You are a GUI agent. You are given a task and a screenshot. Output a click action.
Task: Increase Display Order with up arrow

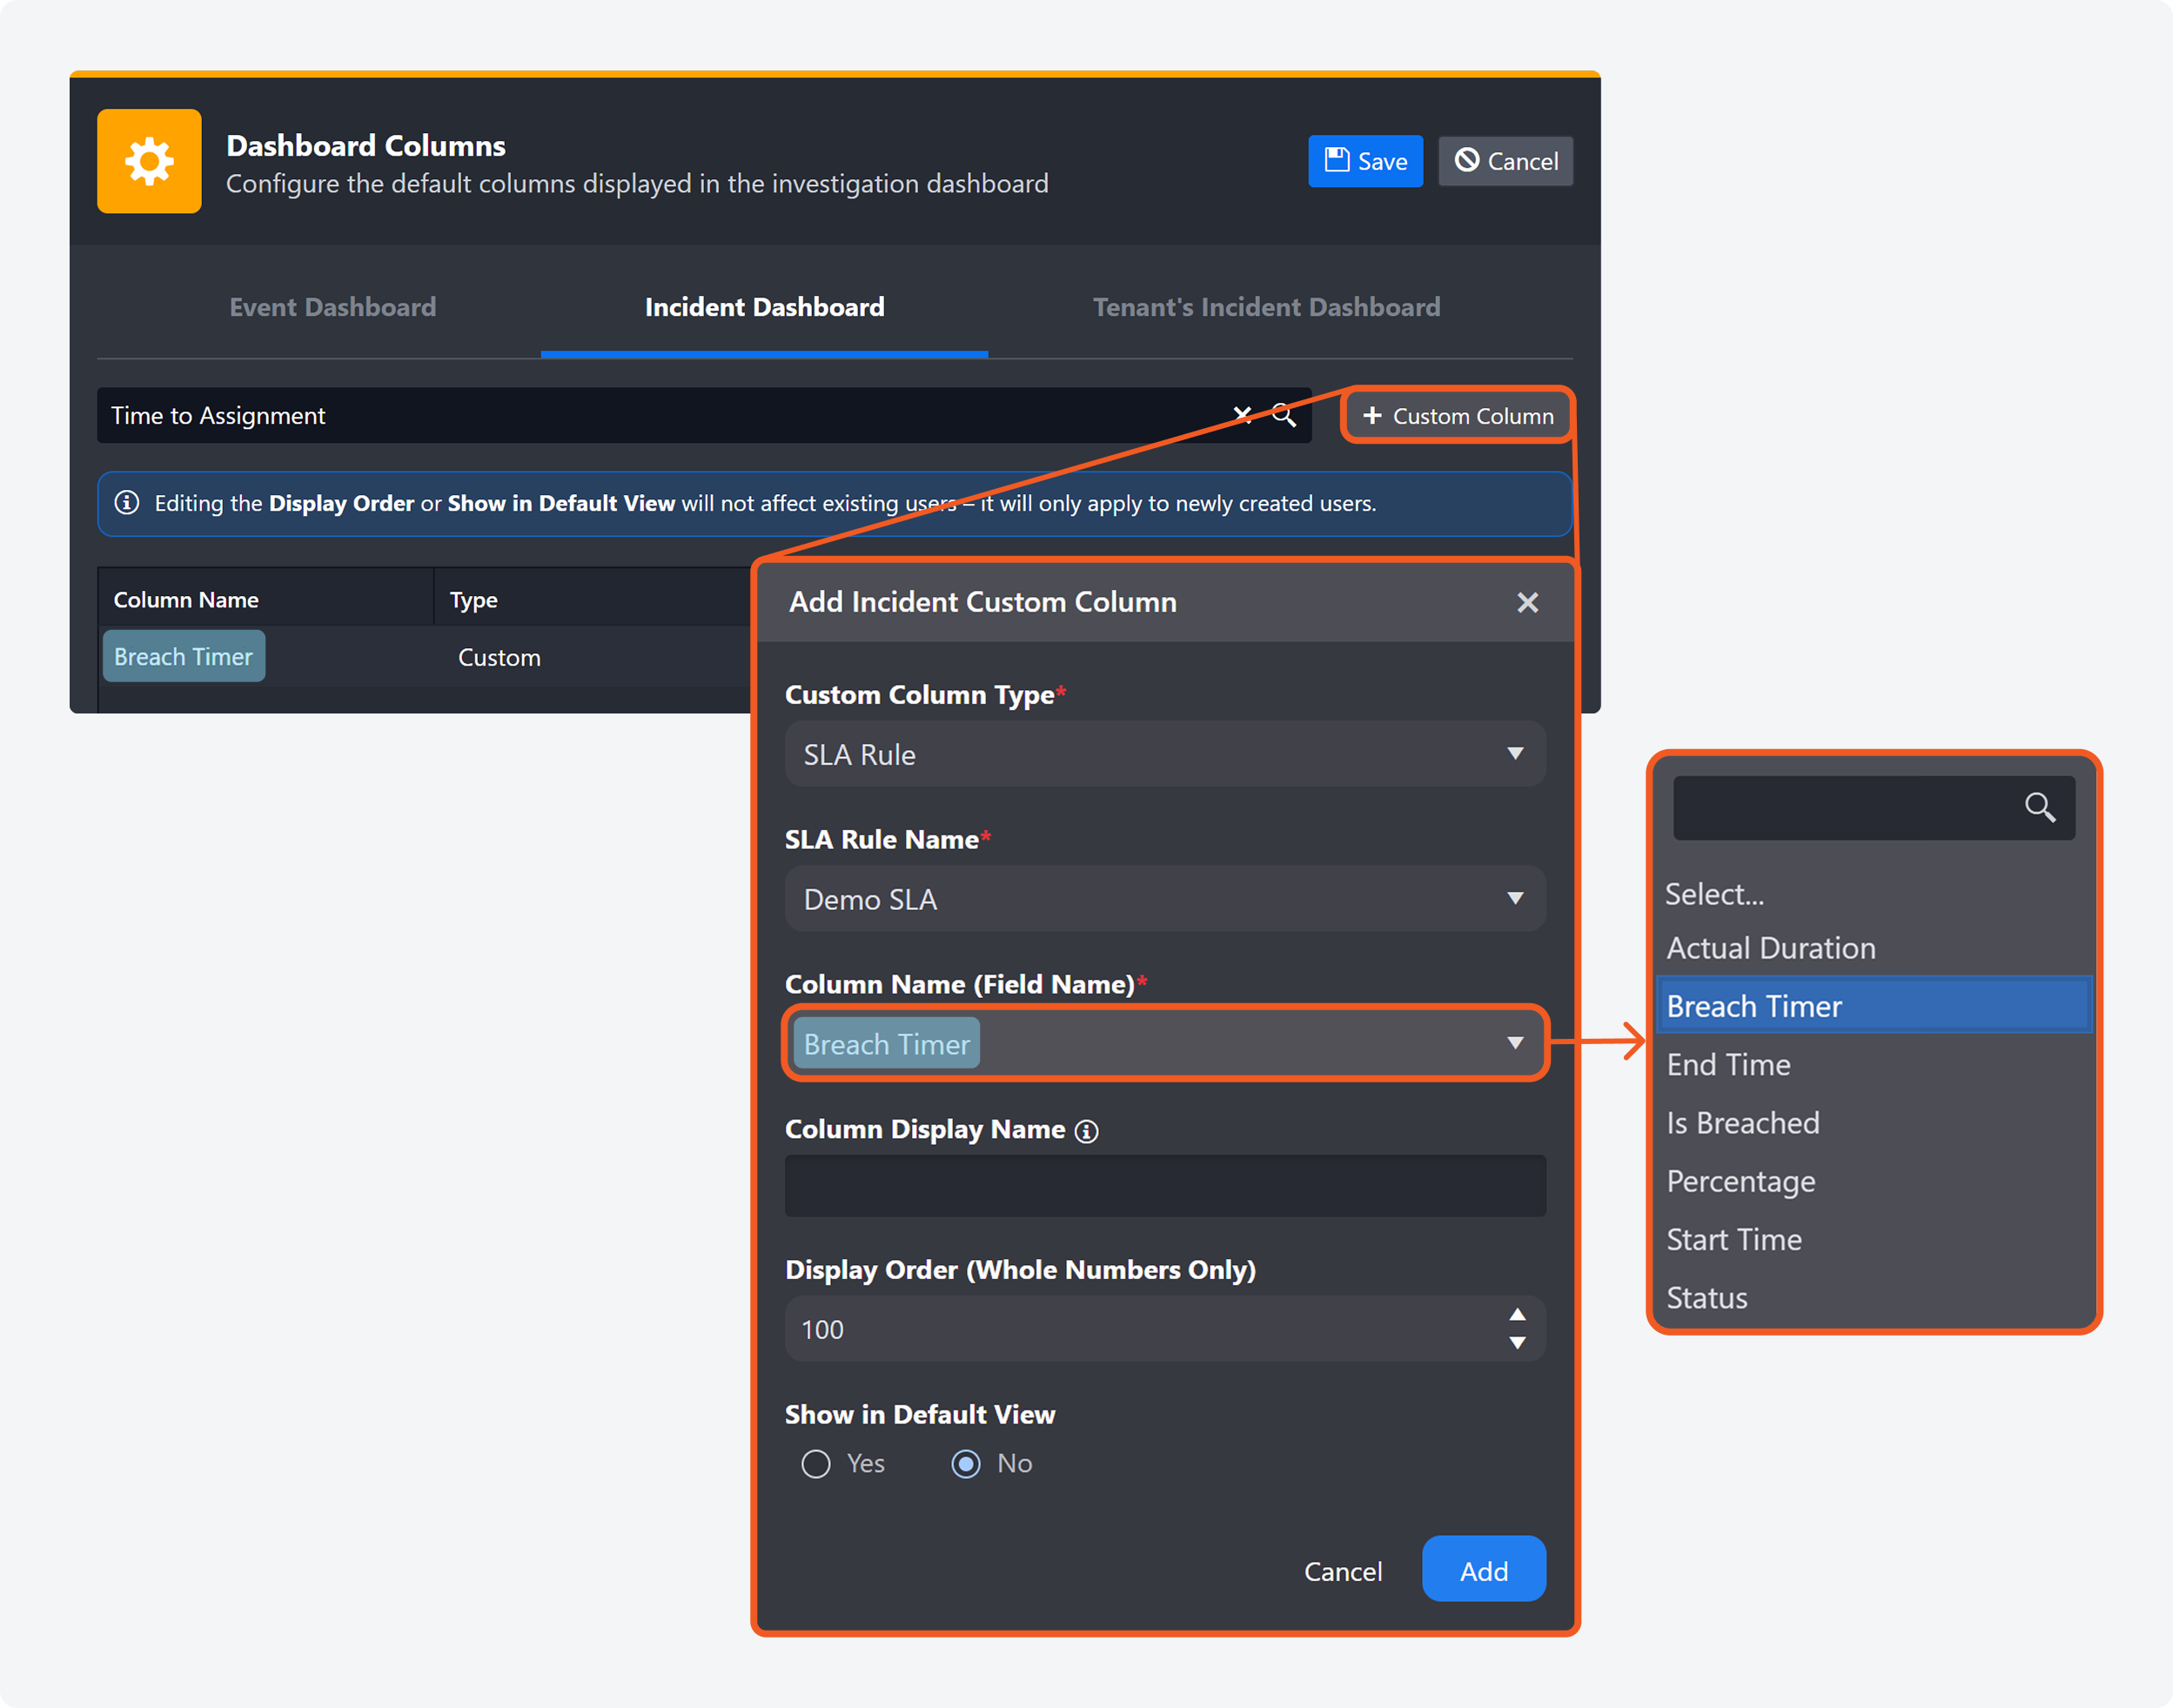click(1517, 1315)
